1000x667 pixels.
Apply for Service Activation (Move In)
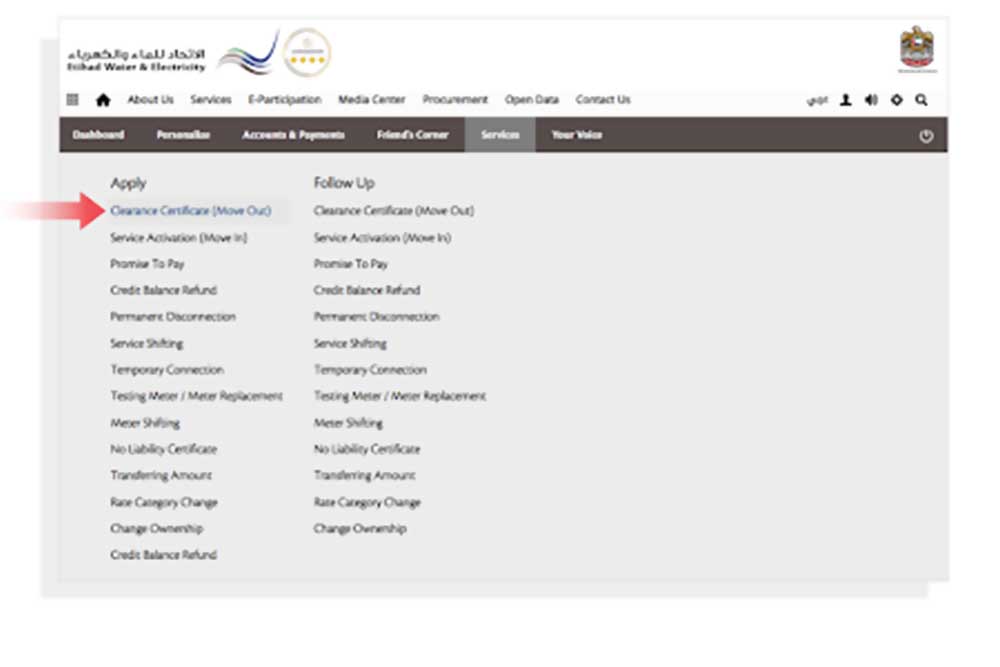[x=179, y=237]
